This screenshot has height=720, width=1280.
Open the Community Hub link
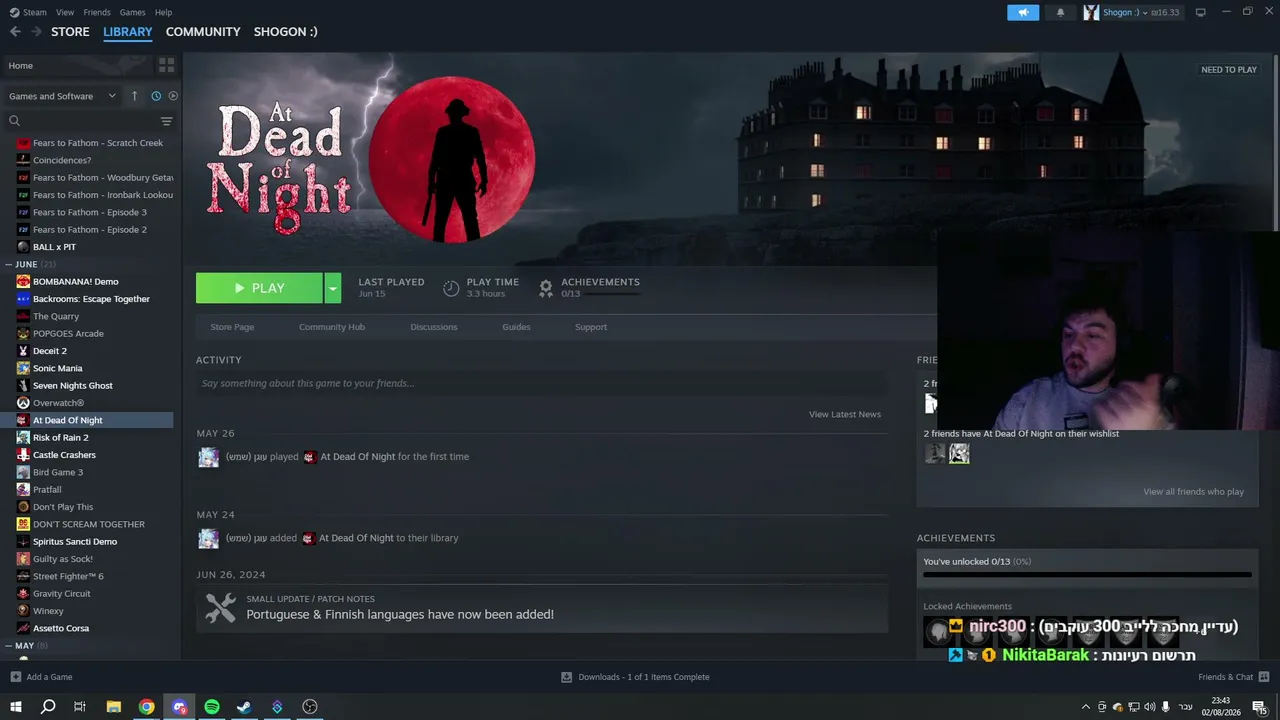click(332, 327)
